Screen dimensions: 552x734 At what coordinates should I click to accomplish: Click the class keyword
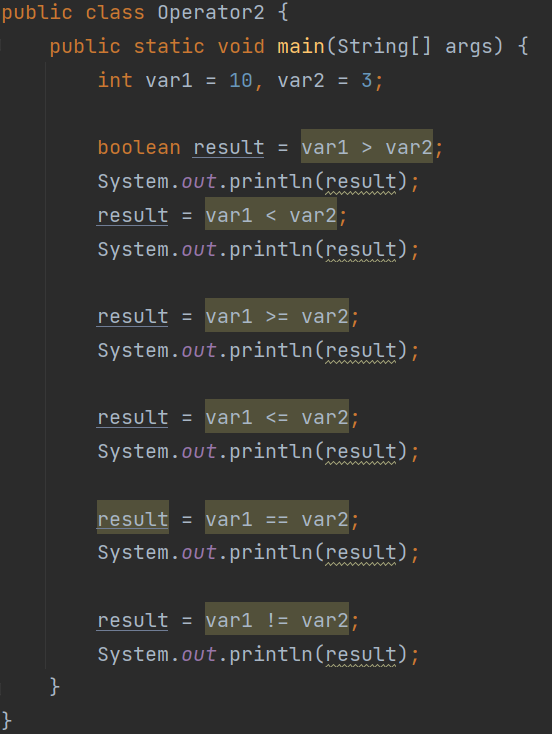pyautogui.click(x=115, y=13)
